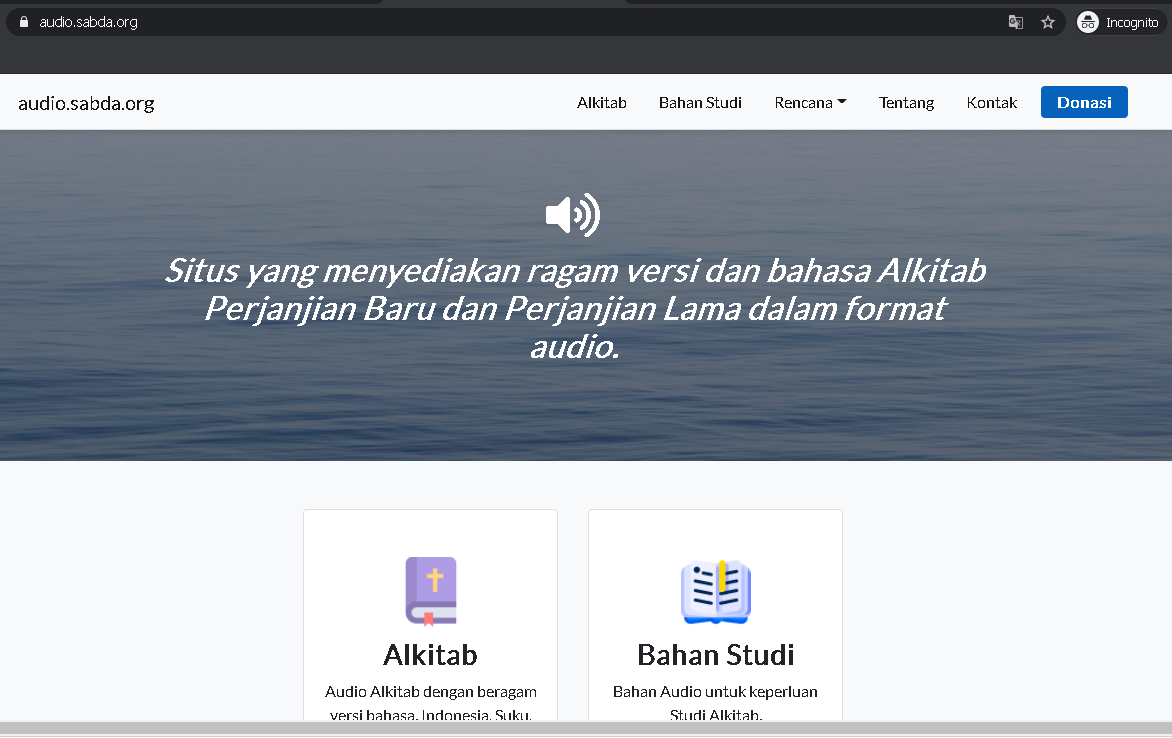Image resolution: width=1172 pixels, height=738 pixels.
Task: Click the speaker audio icon
Action: [x=573, y=215]
